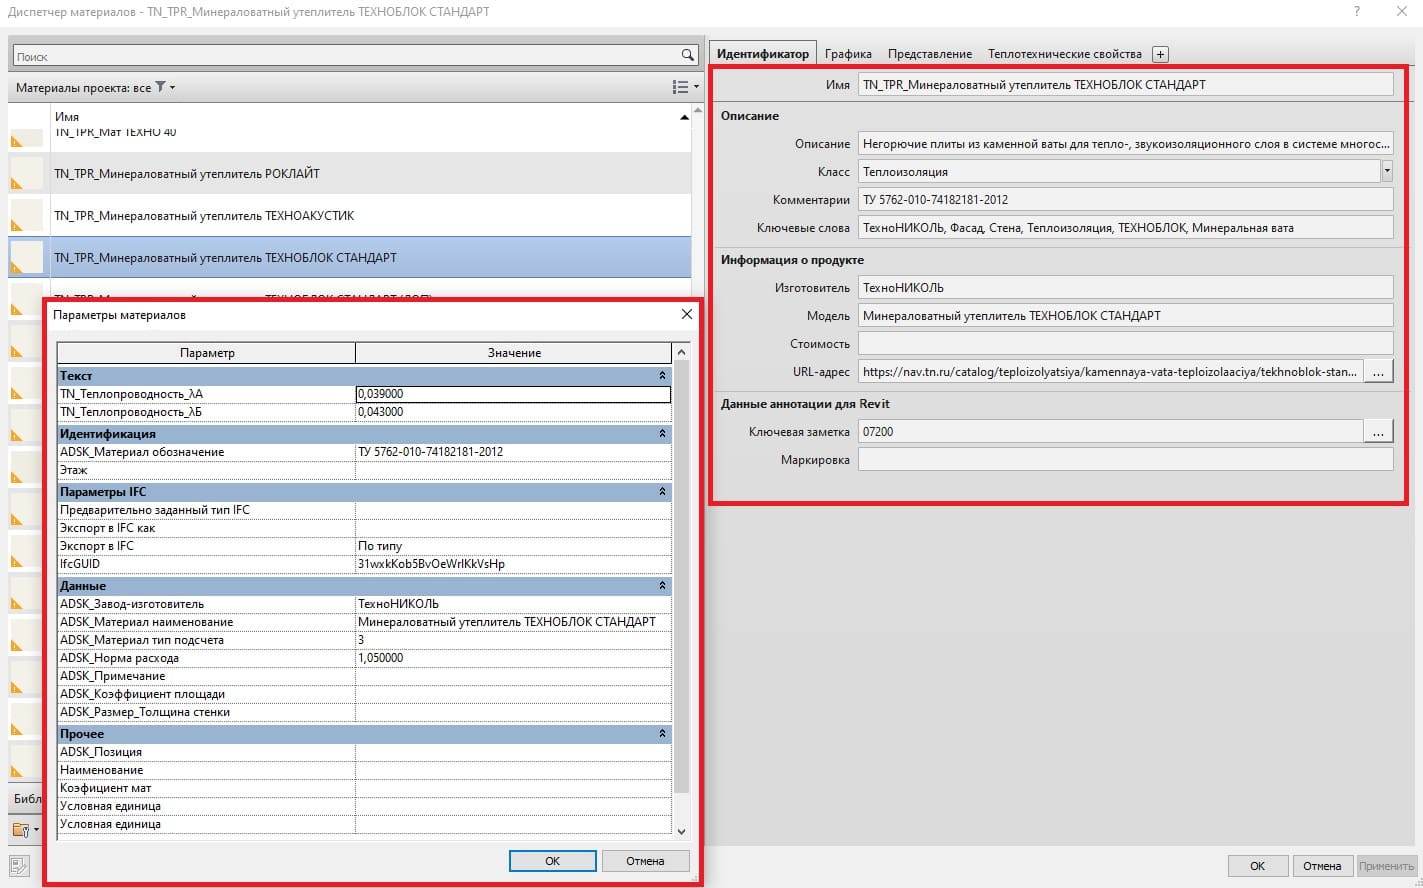The height and width of the screenshot is (888, 1423).
Task: Click the help question mark icon
Action: click(x=1357, y=12)
